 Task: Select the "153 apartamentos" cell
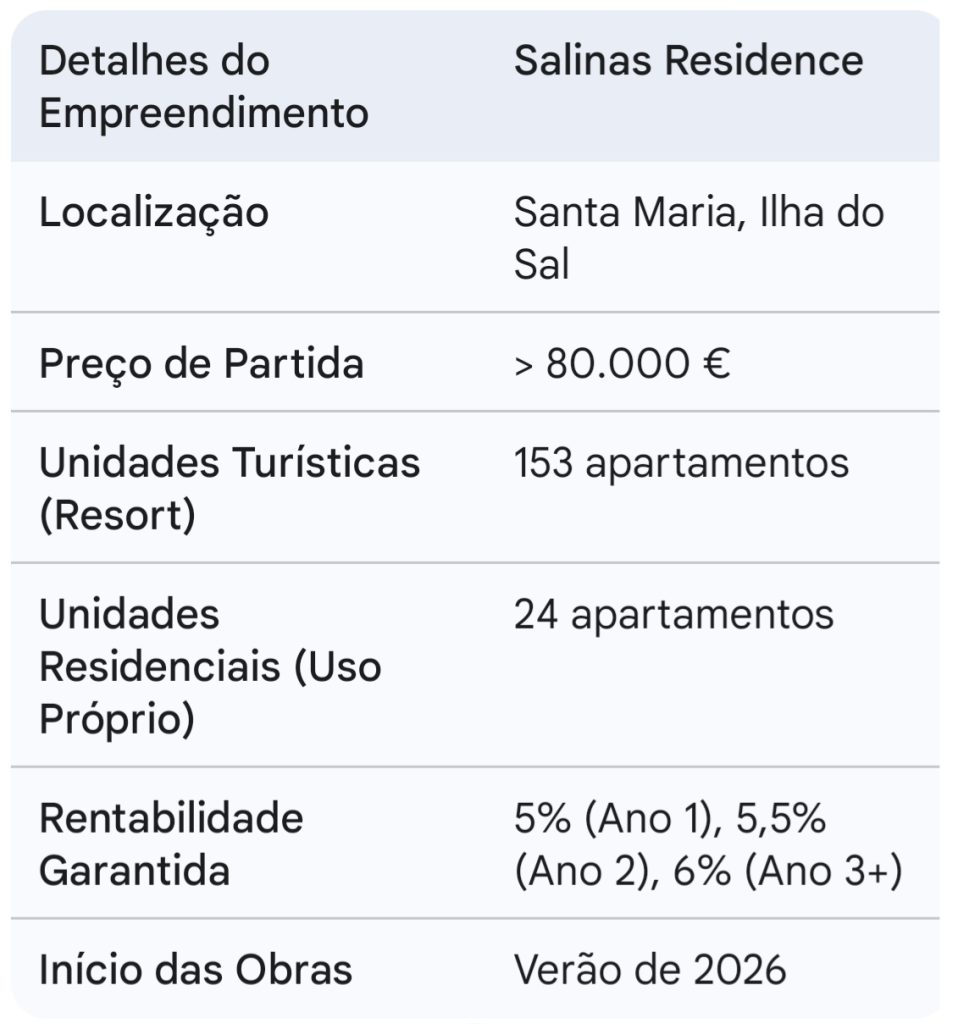[681, 463]
